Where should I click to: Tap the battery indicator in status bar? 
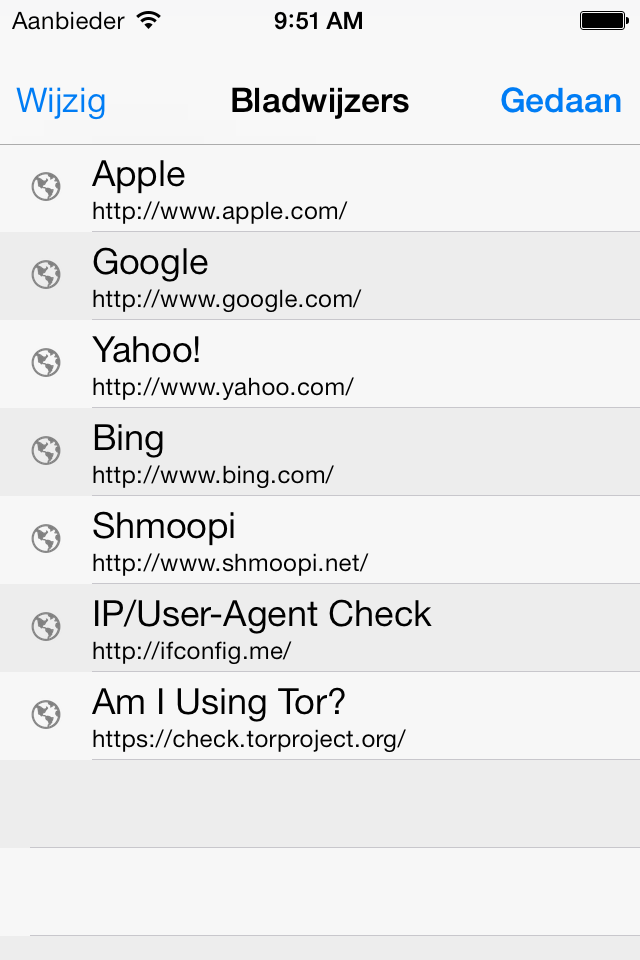click(x=604, y=21)
